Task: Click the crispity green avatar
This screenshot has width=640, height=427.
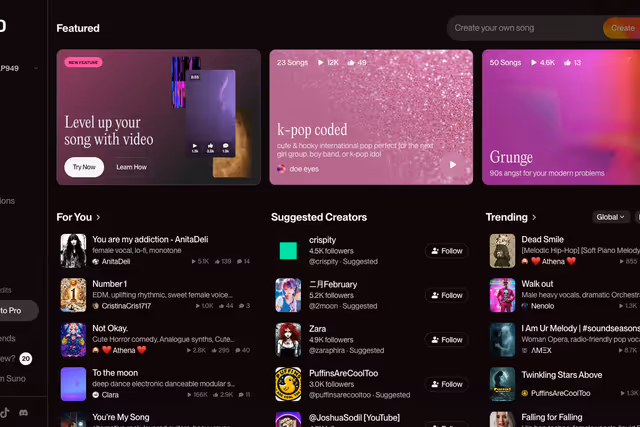Action: [288, 251]
